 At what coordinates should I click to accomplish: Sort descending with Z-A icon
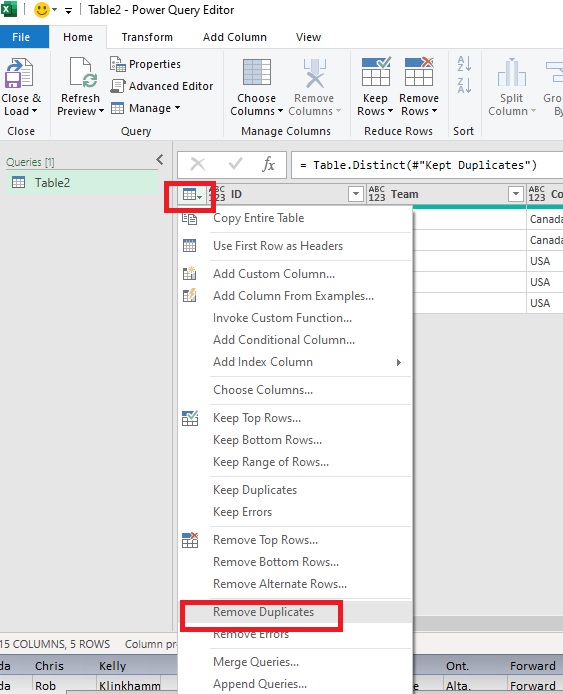(x=464, y=85)
